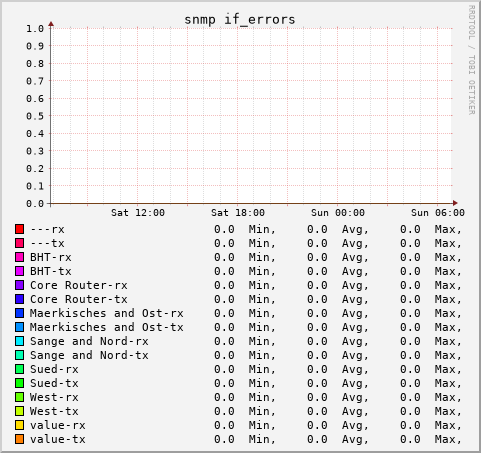Select the ---tx legend label
The height and width of the screenshot is (453, 481).
tap(47, 243)
